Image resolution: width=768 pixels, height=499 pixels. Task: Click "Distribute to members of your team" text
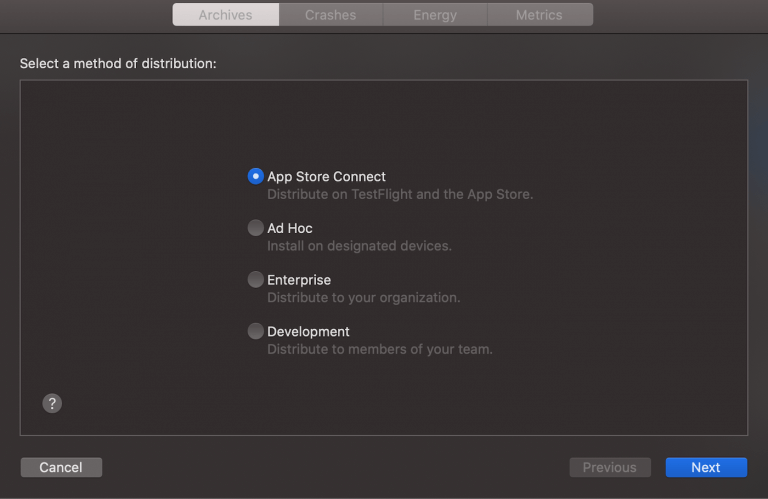coord(379,350)
